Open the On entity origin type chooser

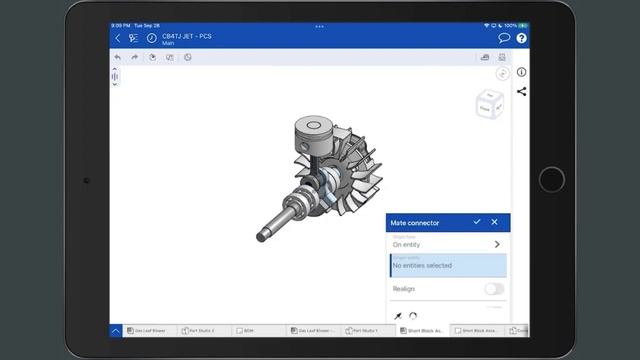448,243
